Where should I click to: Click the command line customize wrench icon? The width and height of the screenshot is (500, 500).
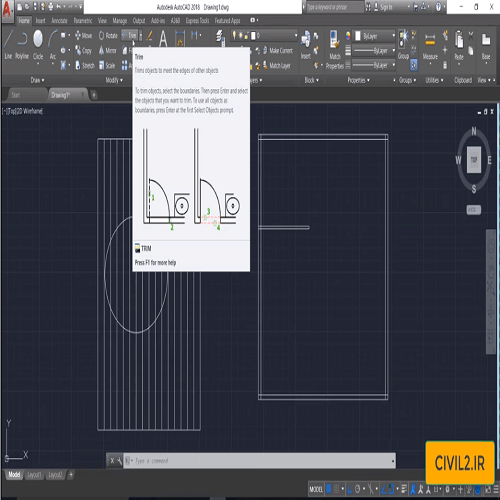[120, 461]
